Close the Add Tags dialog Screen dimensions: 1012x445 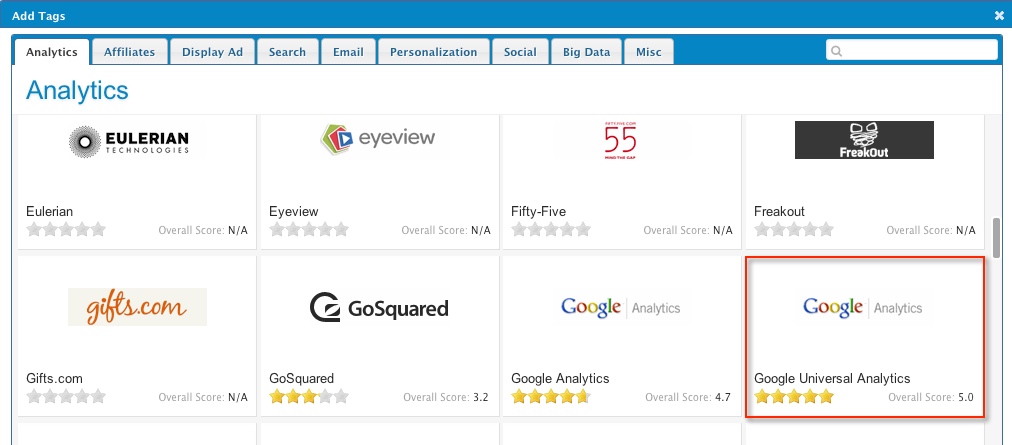[x=999, y=16]
